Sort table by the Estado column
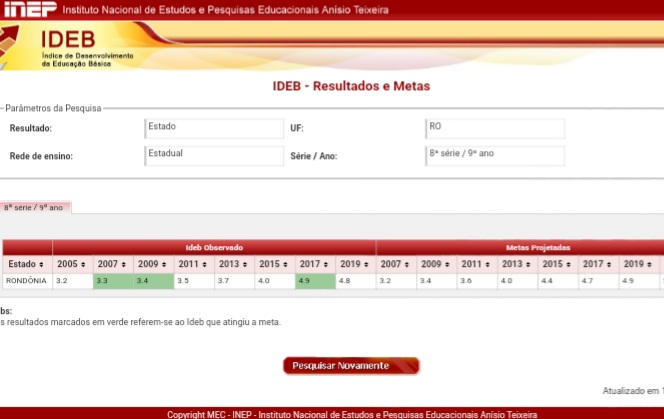The image size is (664, 419). pos(26,264)
